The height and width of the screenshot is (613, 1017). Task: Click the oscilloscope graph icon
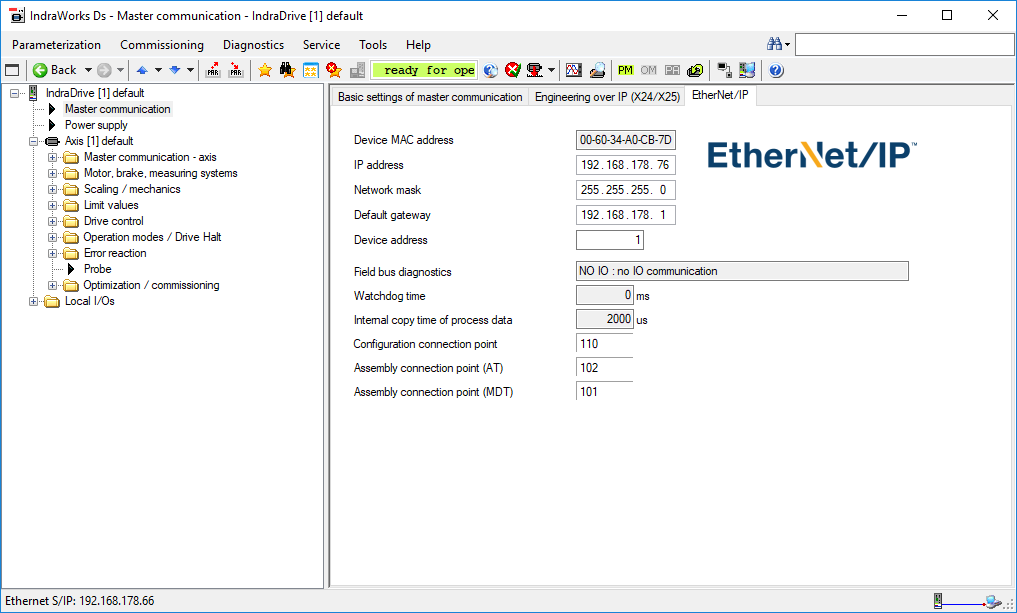(573, 70)
